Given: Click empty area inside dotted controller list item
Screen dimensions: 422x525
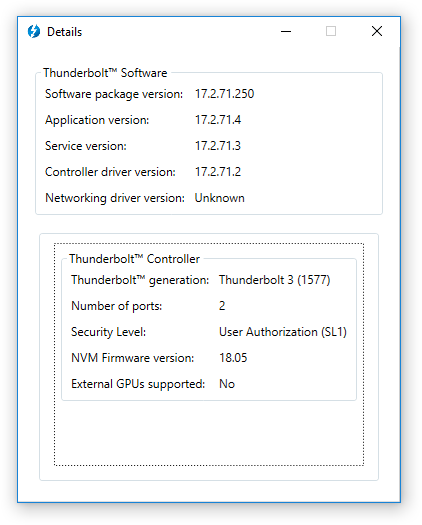Looking at the screenshot, I should 209,433.
